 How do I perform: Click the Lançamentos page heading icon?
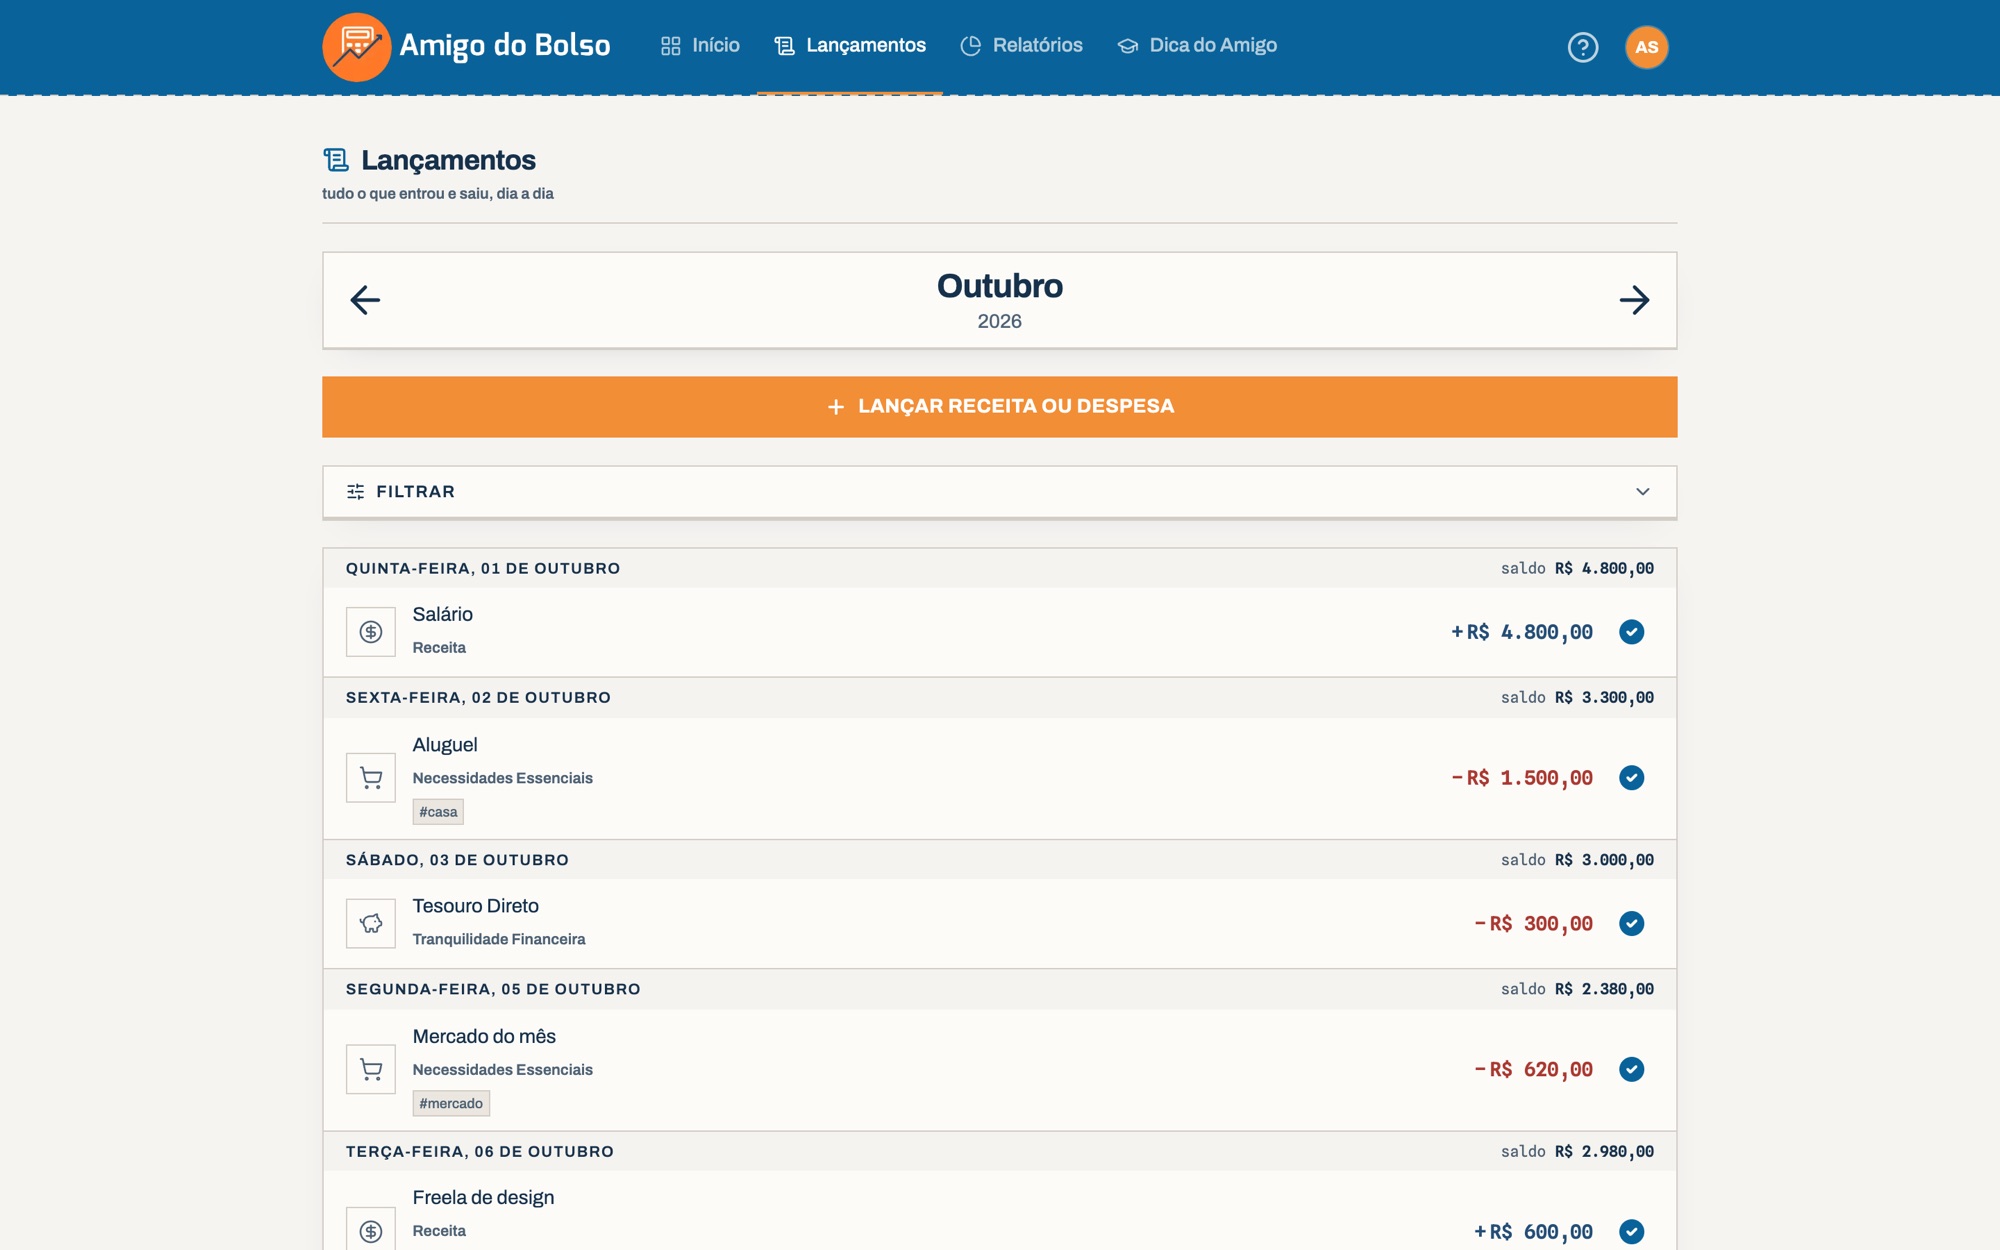pos(336,160)
